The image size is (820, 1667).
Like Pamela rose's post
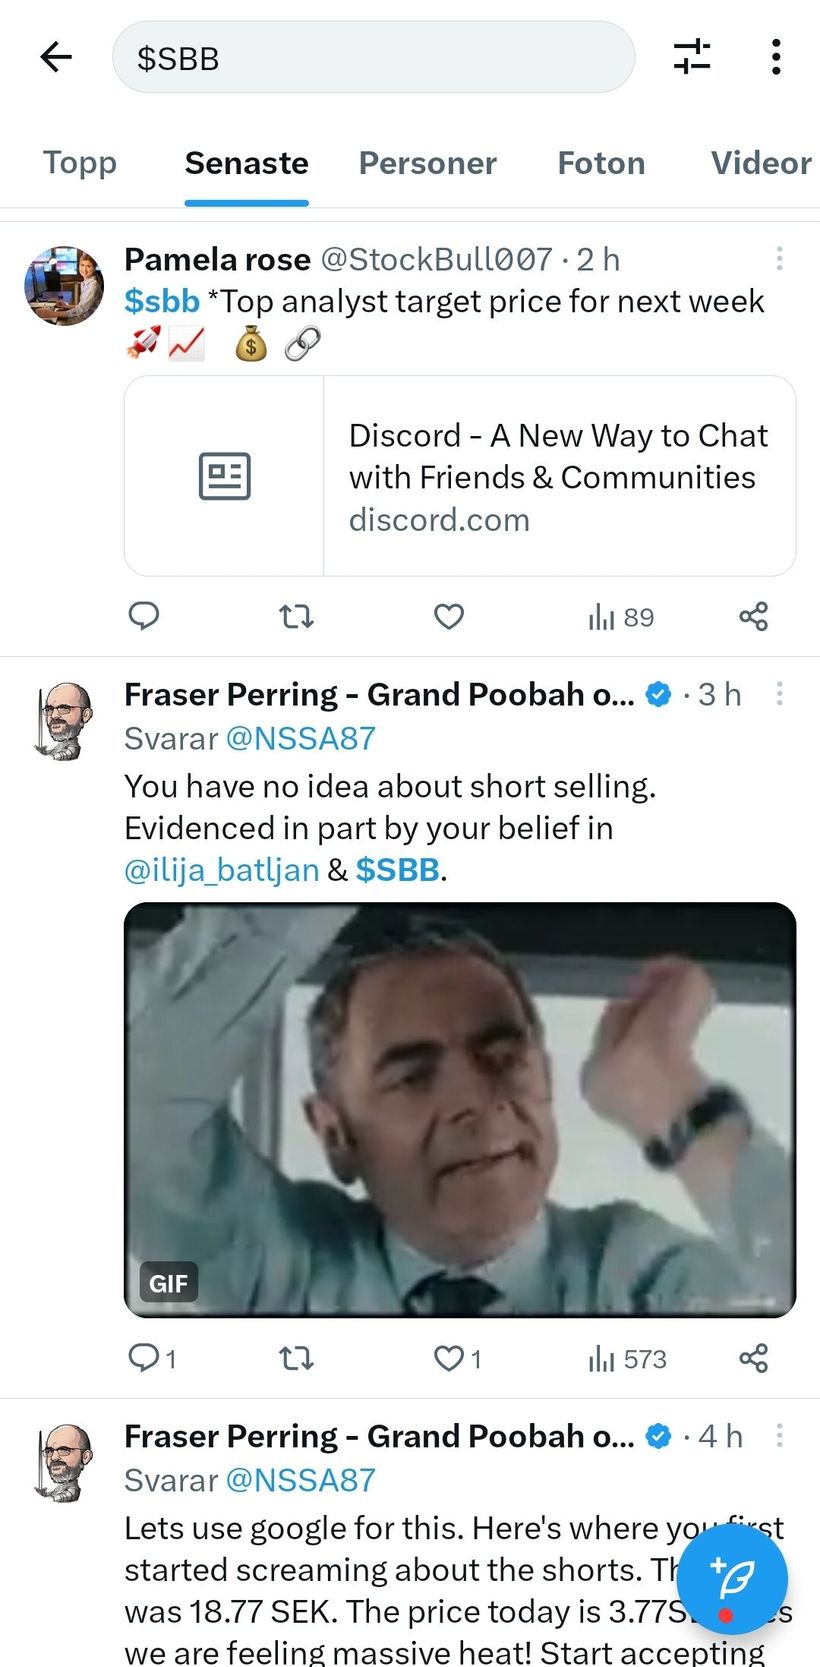[449, 616]
